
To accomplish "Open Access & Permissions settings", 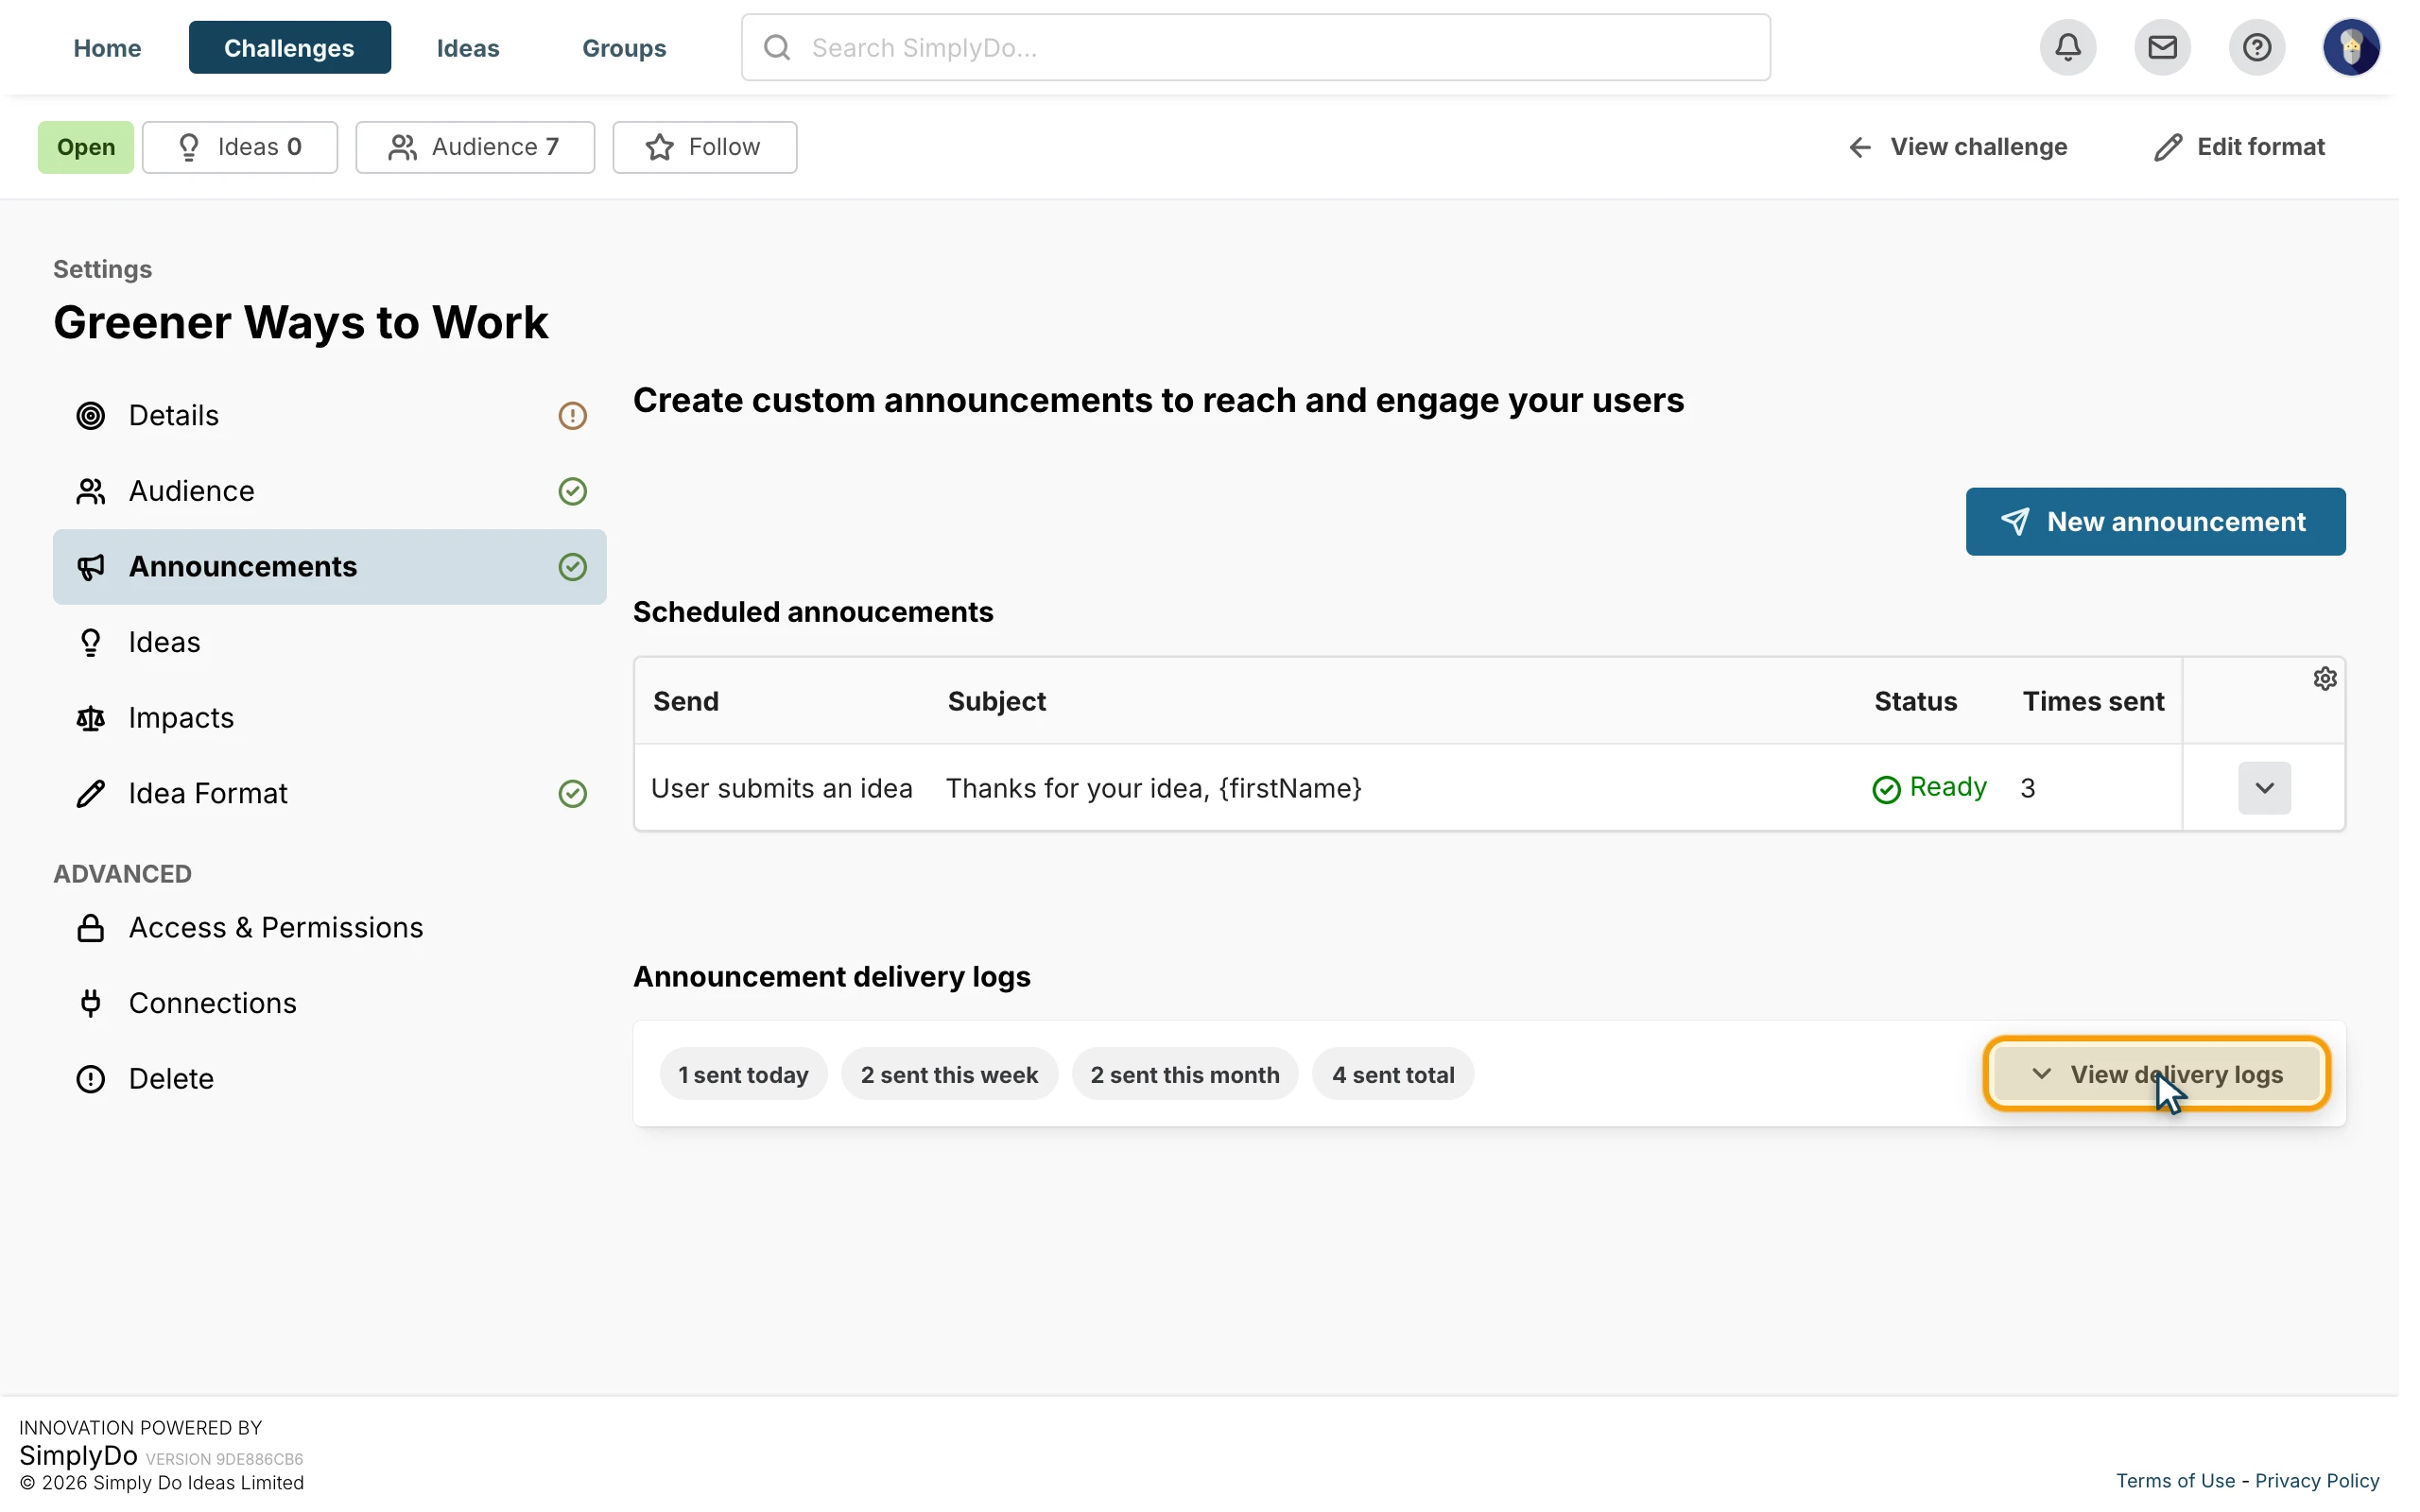I will [x=329, y=928].
